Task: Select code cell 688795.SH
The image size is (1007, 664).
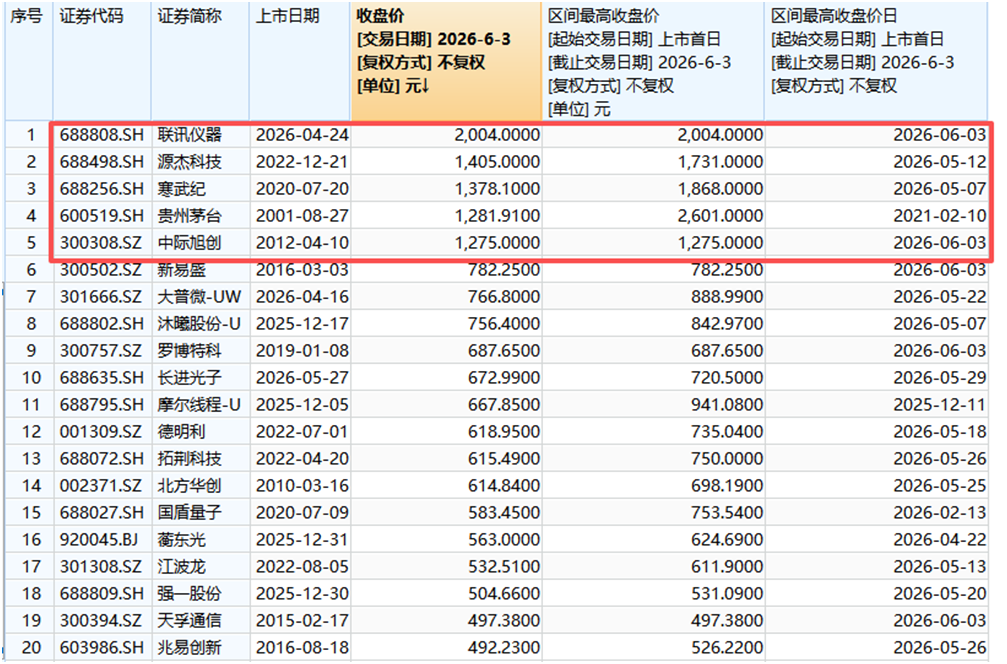Action: pos(102,405)
